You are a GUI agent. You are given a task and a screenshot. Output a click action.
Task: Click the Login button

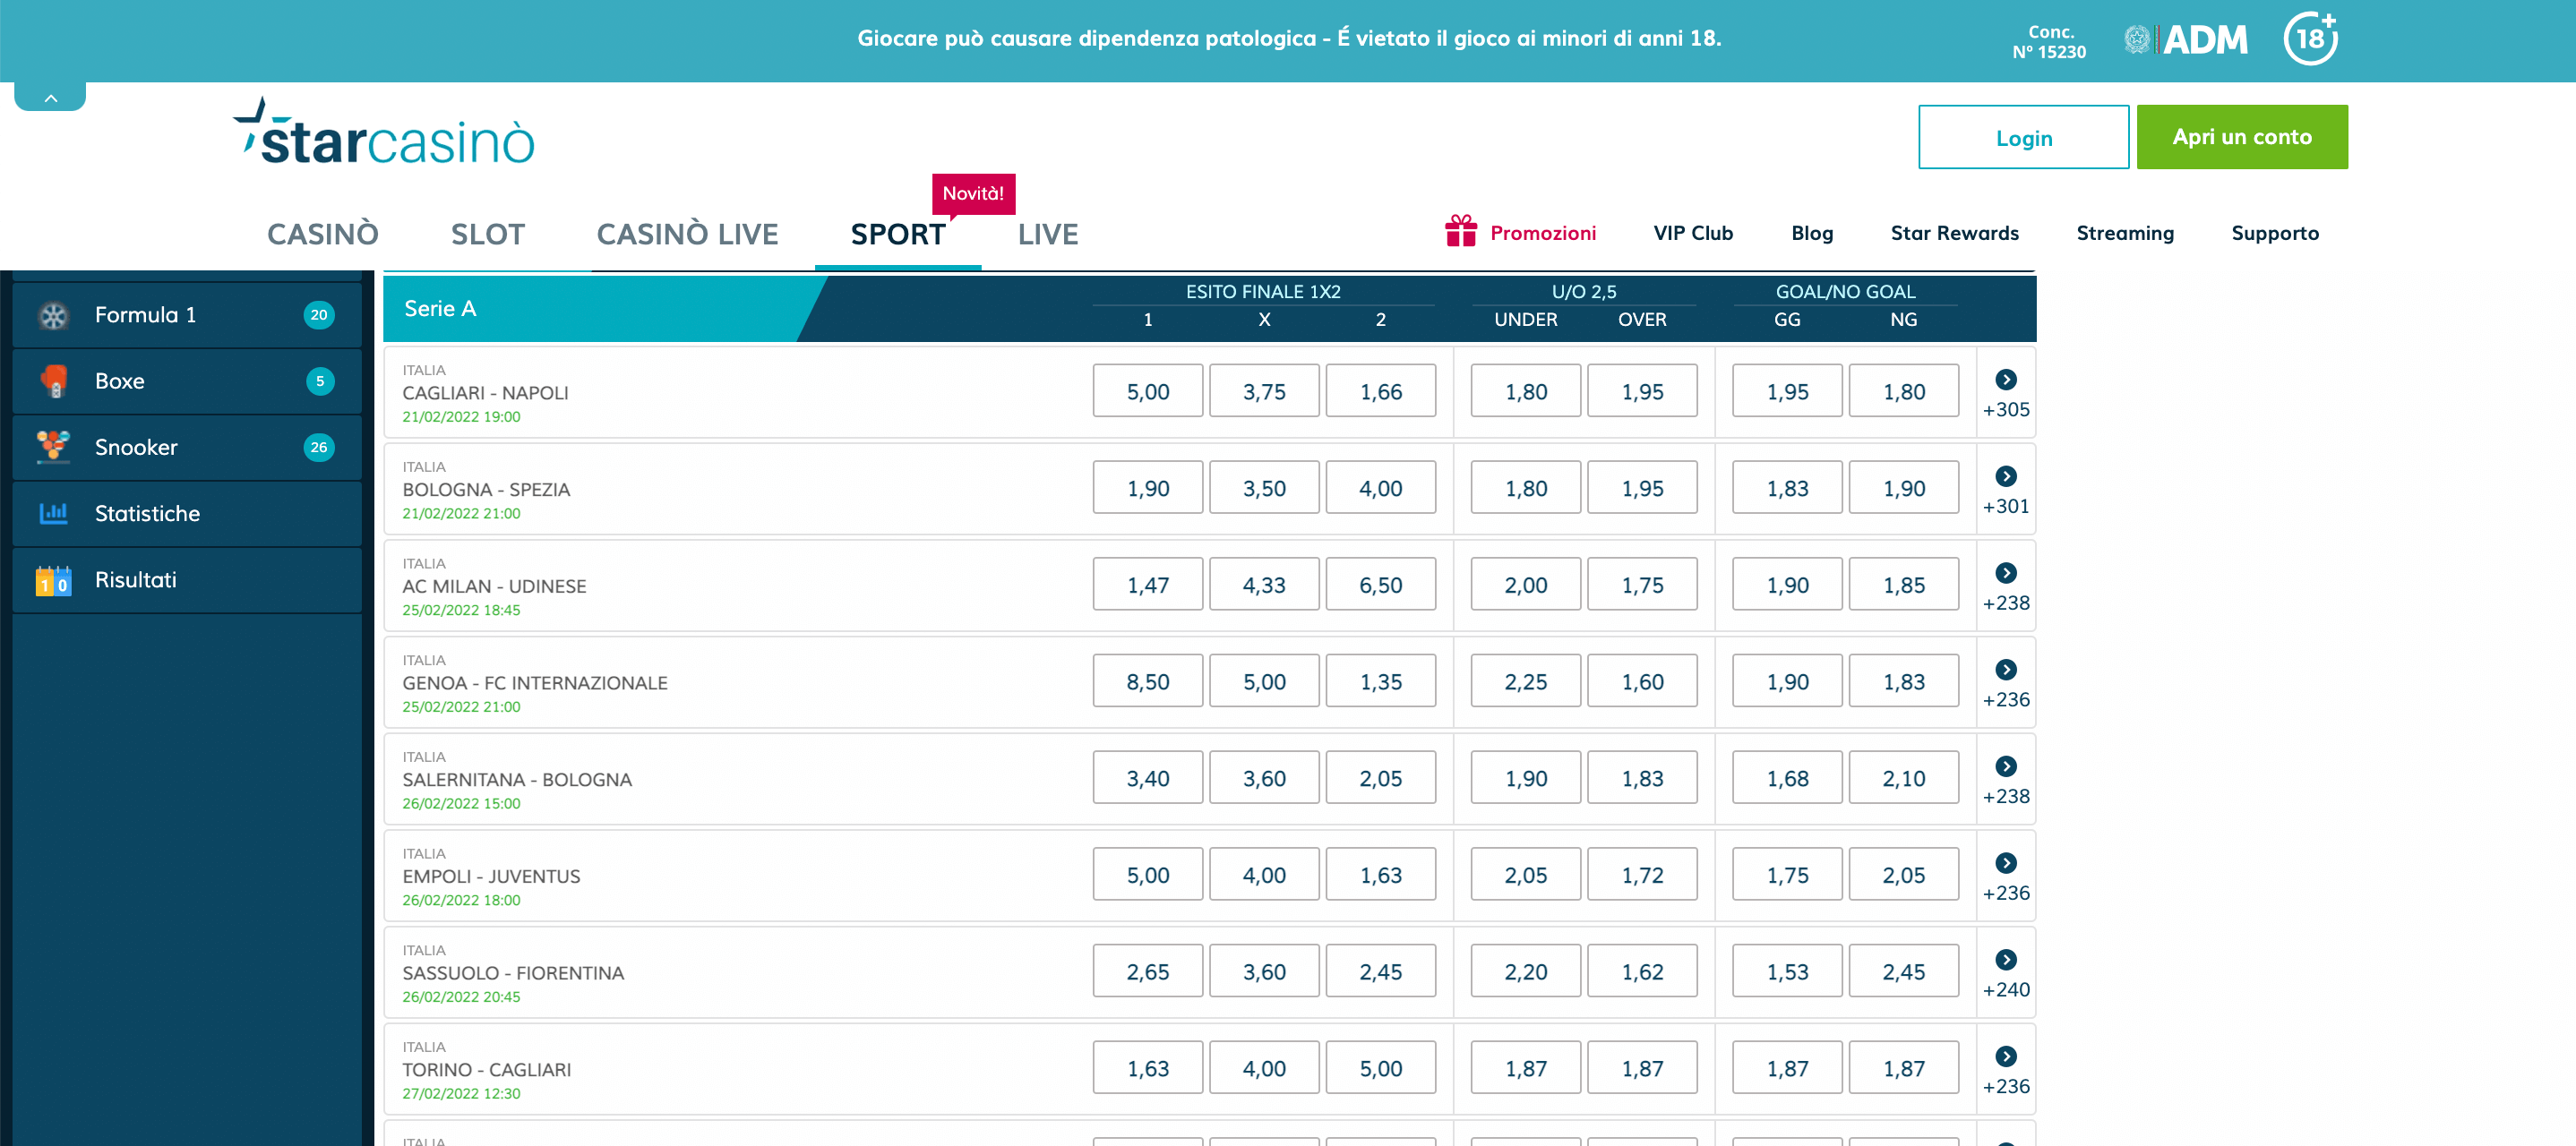pos(2023,137)
